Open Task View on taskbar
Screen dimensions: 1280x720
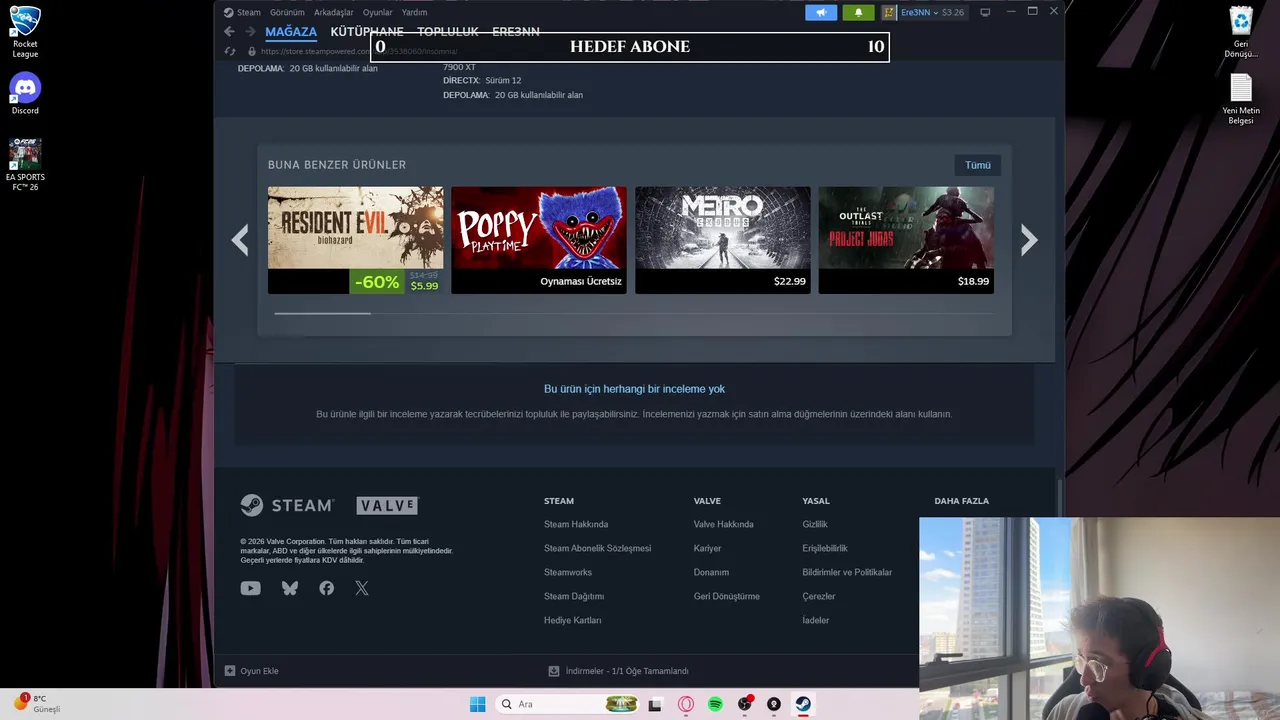coord(655,704)
